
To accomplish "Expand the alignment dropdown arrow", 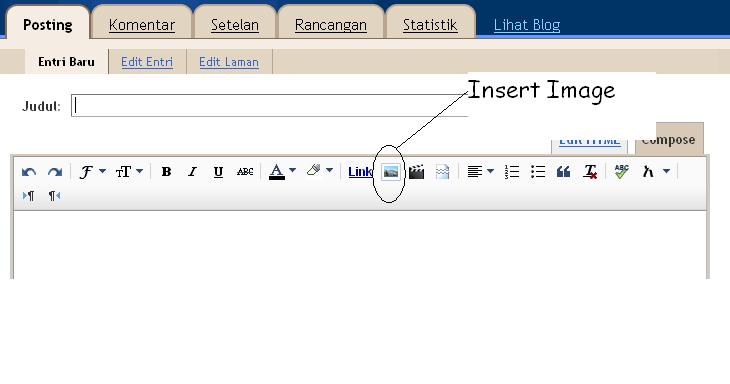I will click(490, 171).
